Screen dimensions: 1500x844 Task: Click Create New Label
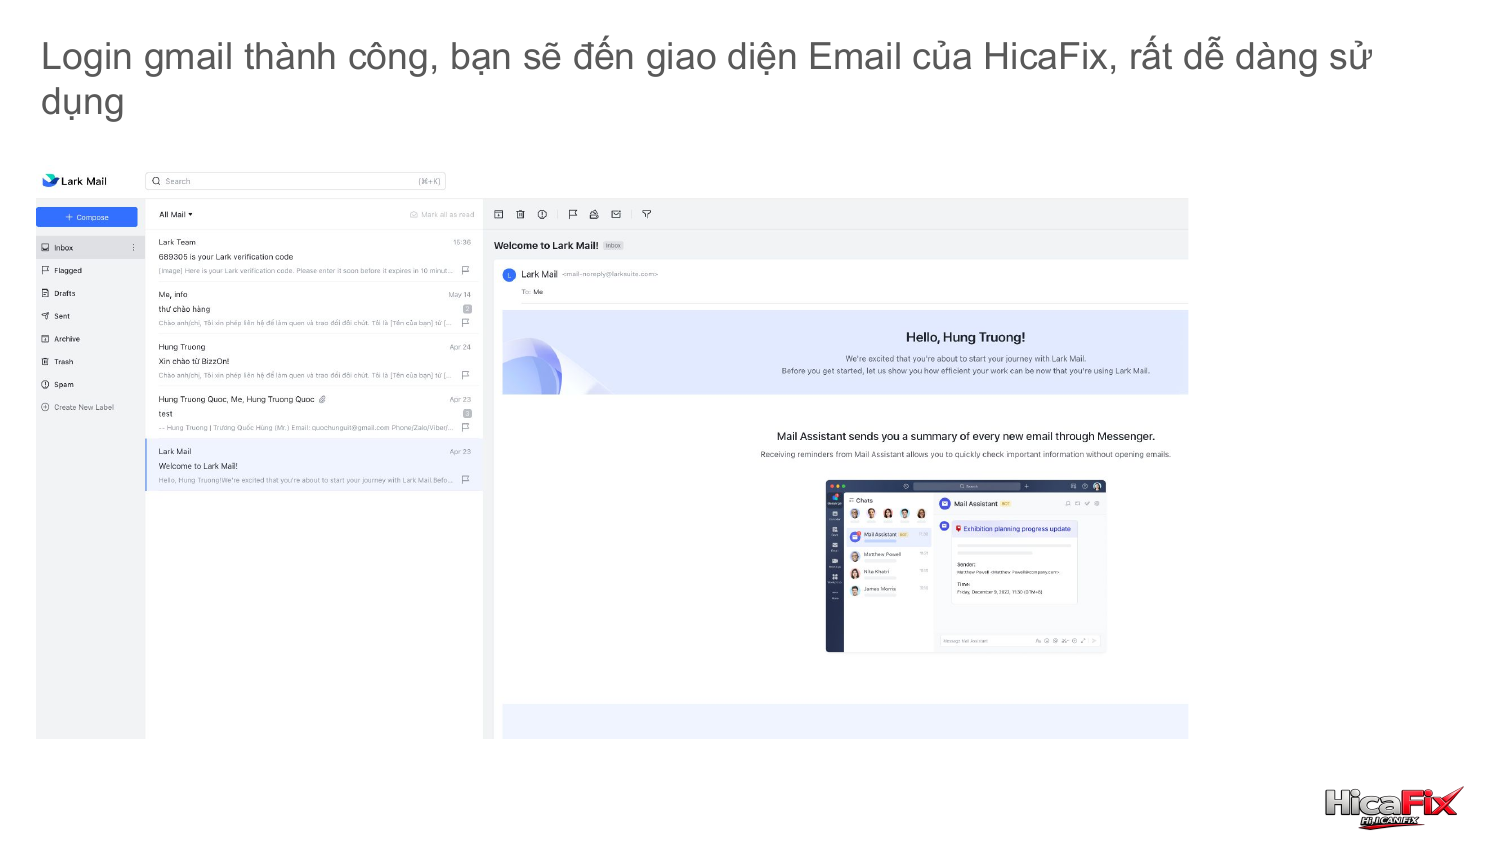pyautogui.click(x=77, y=407)
